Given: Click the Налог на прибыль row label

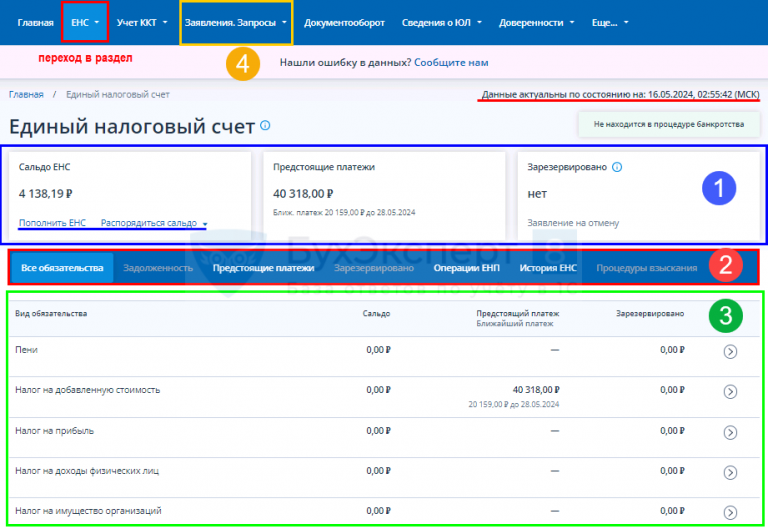Looking at the screenshot, I should (54, 431).
